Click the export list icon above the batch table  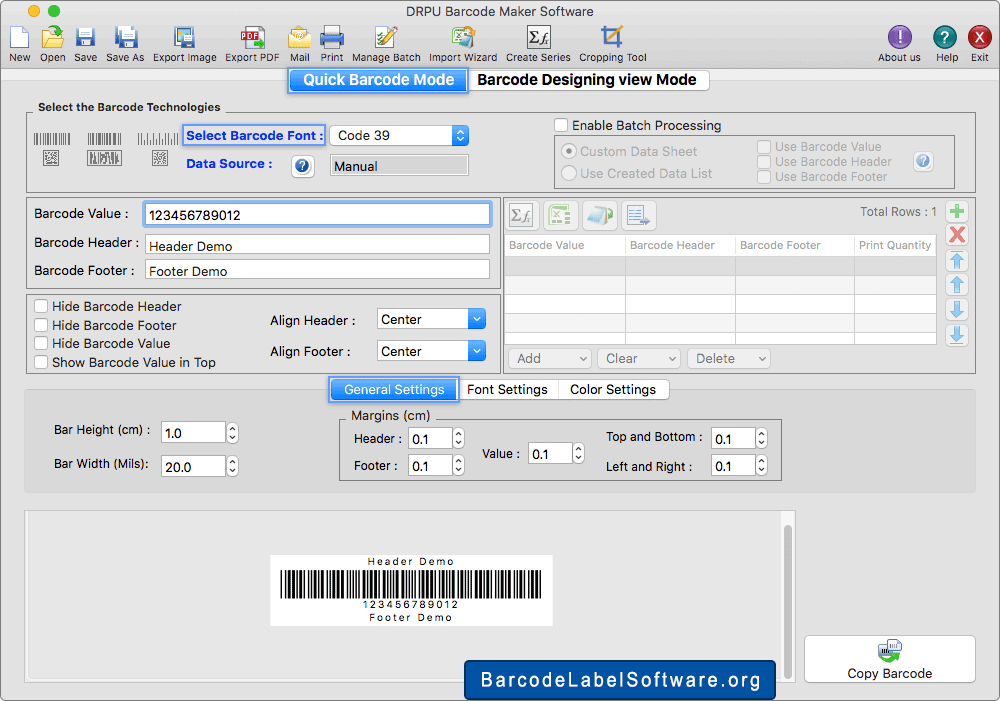[x=638, y=216]
